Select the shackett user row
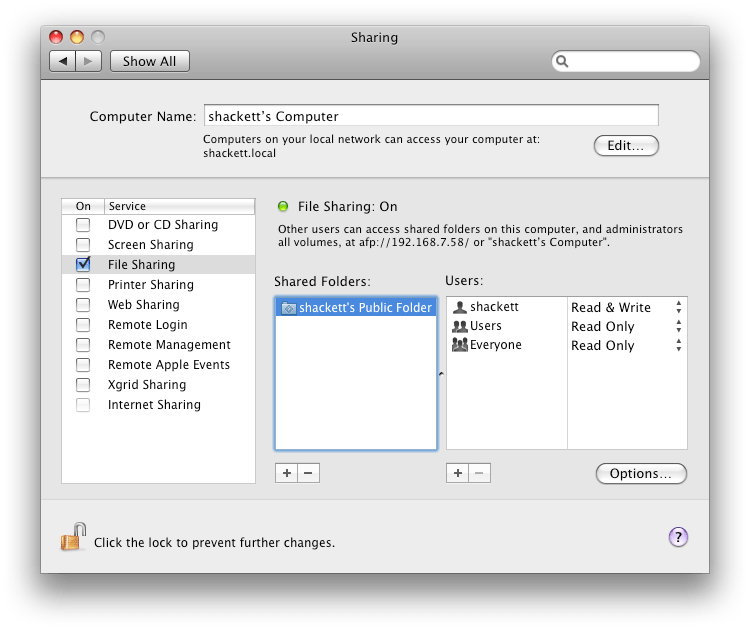The width and height of the screenshot is (750, 629). click(x=567, y=307)
